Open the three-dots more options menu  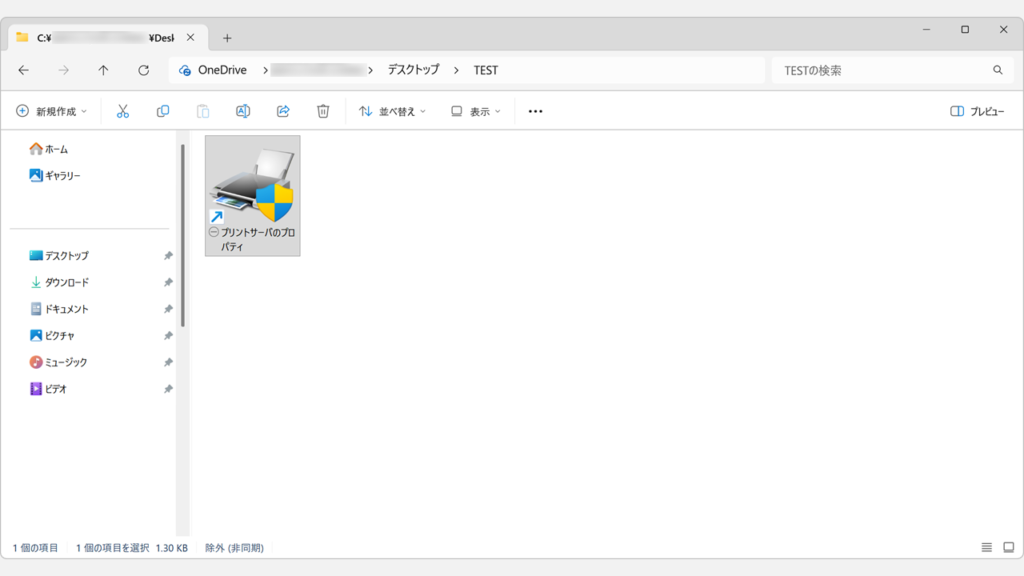[x=536, y=112]
